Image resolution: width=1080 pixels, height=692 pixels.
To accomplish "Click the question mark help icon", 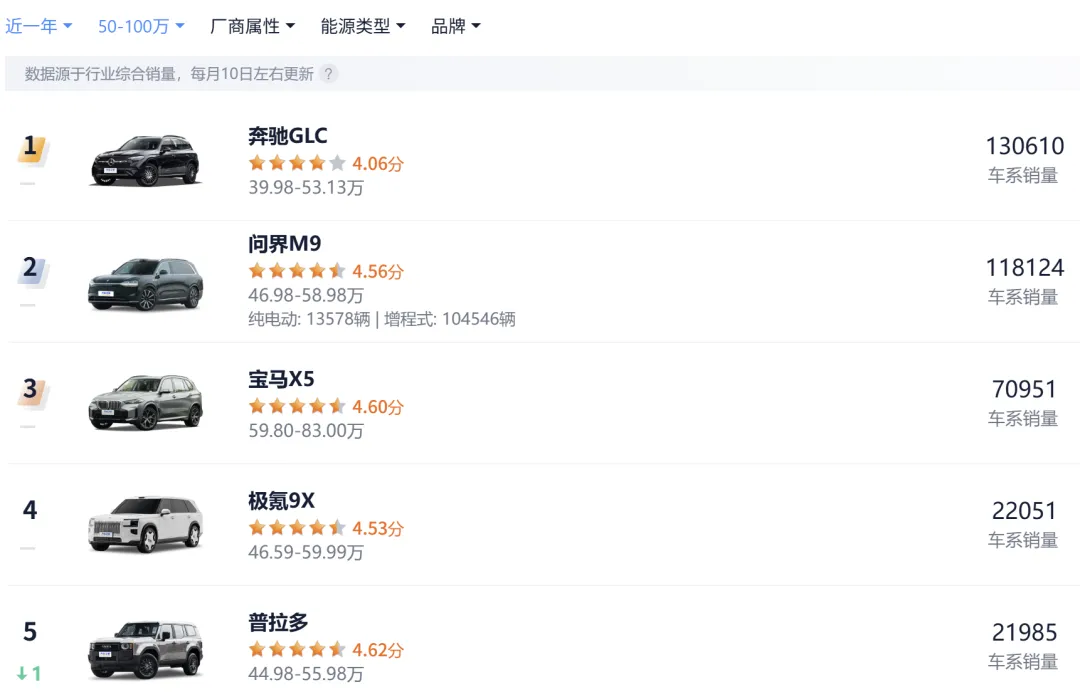I will (x=329, y=74).
